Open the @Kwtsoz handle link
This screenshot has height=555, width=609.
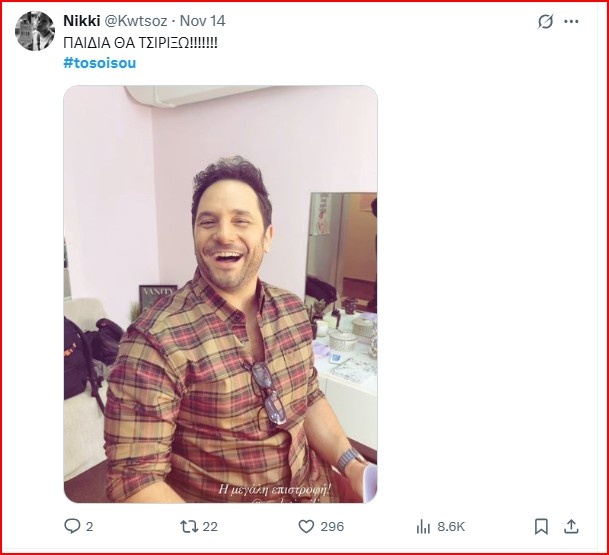click(138, 21)
